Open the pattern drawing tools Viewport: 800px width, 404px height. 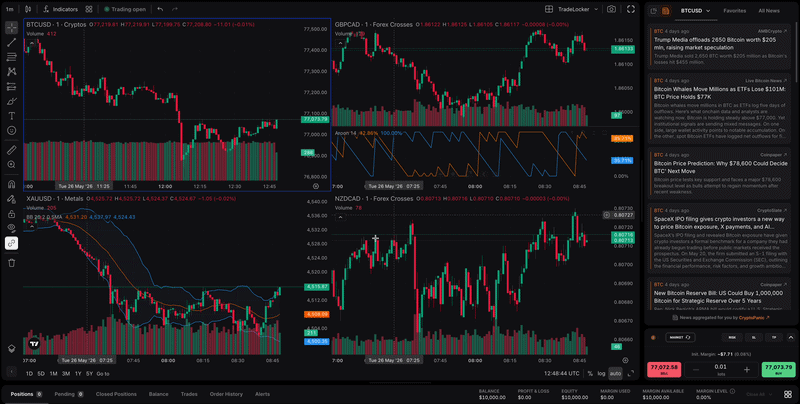coord(11,72)
